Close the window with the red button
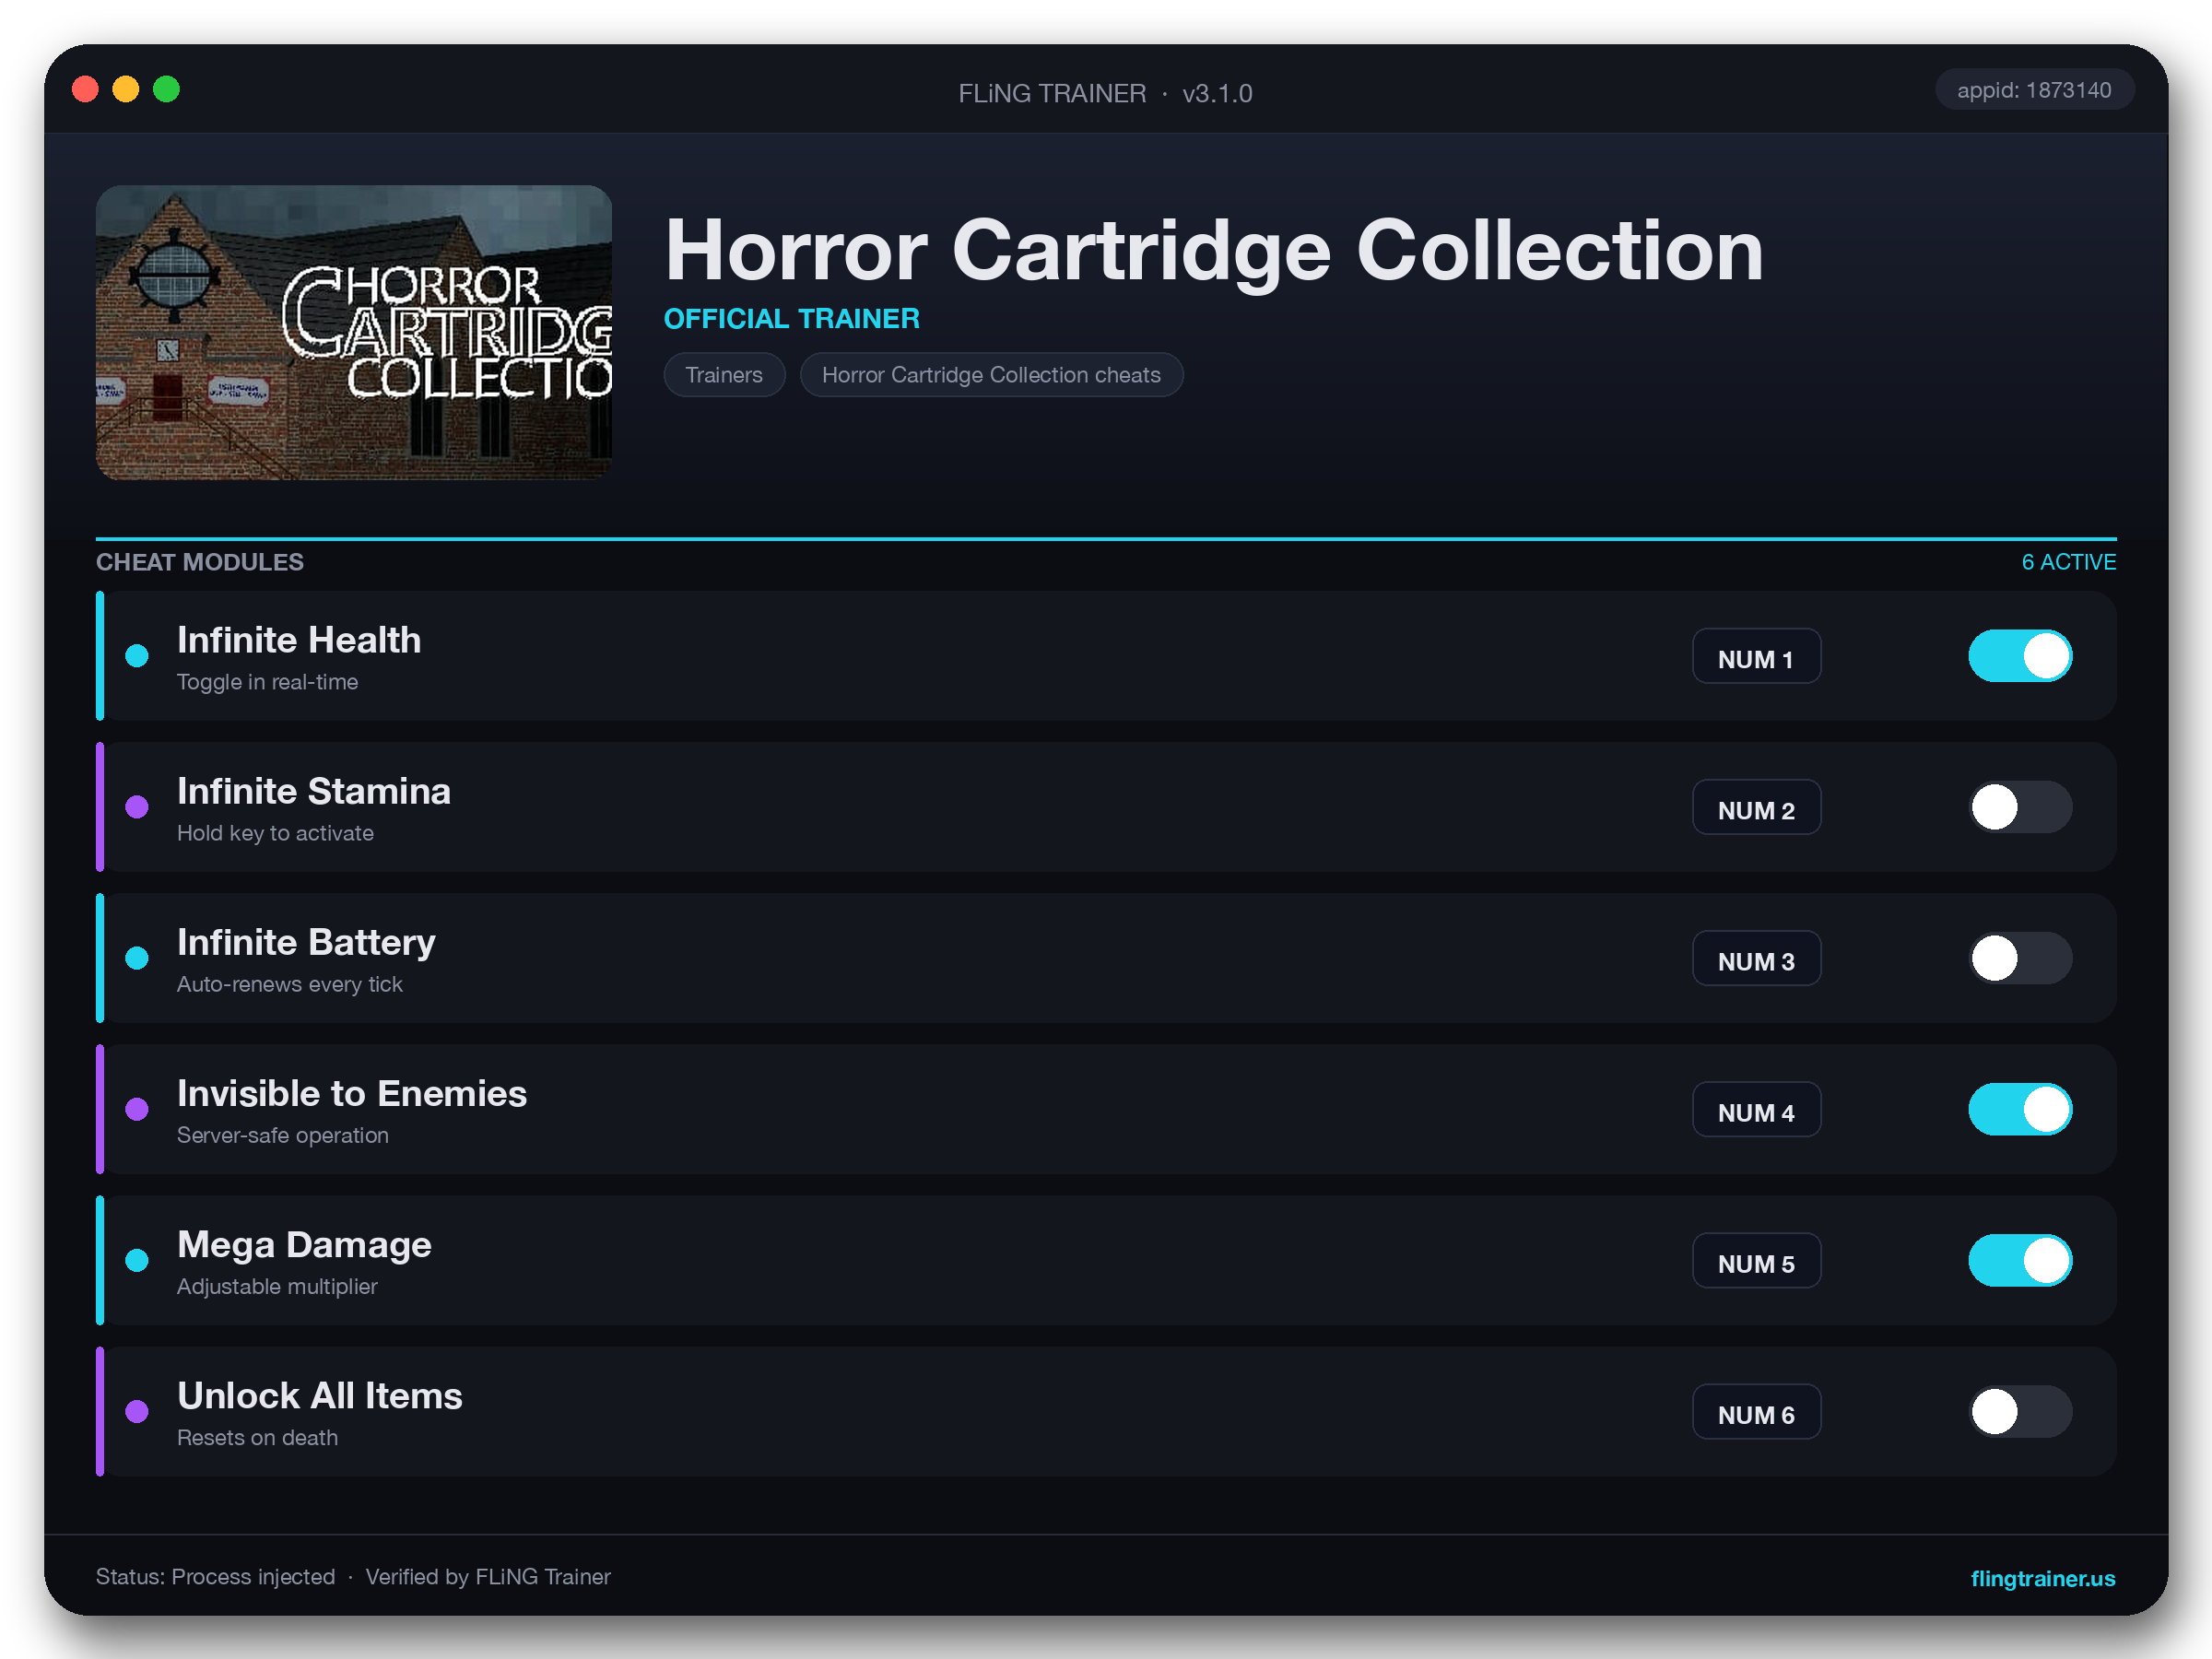This screenshot has width=2212, height=1659. coord(86,90)
